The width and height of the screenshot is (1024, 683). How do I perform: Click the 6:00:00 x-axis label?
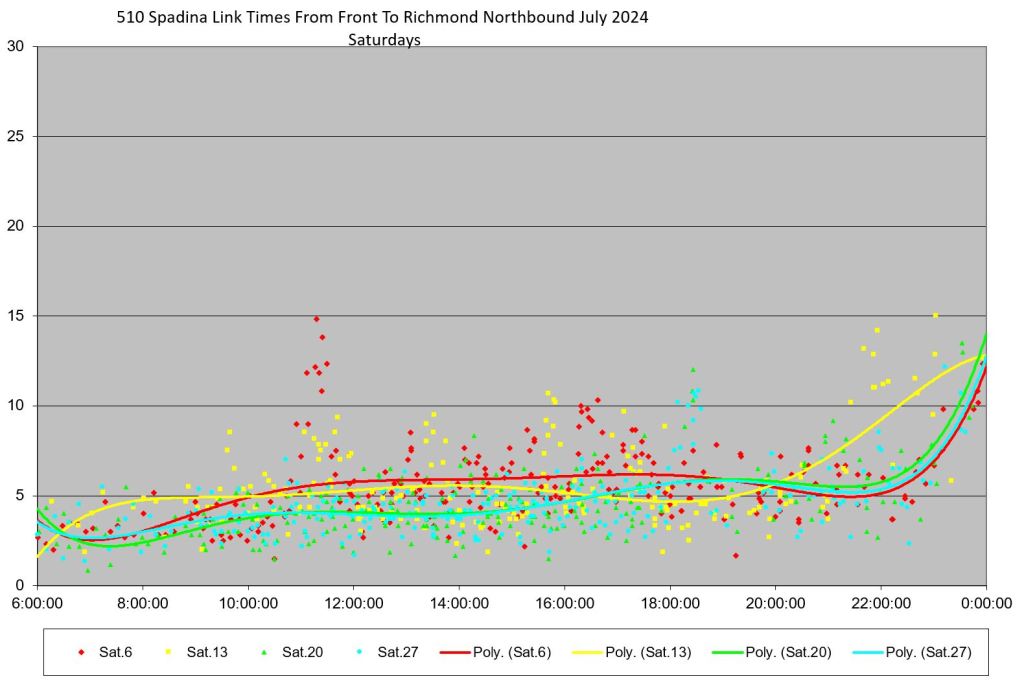click(37, 603)
